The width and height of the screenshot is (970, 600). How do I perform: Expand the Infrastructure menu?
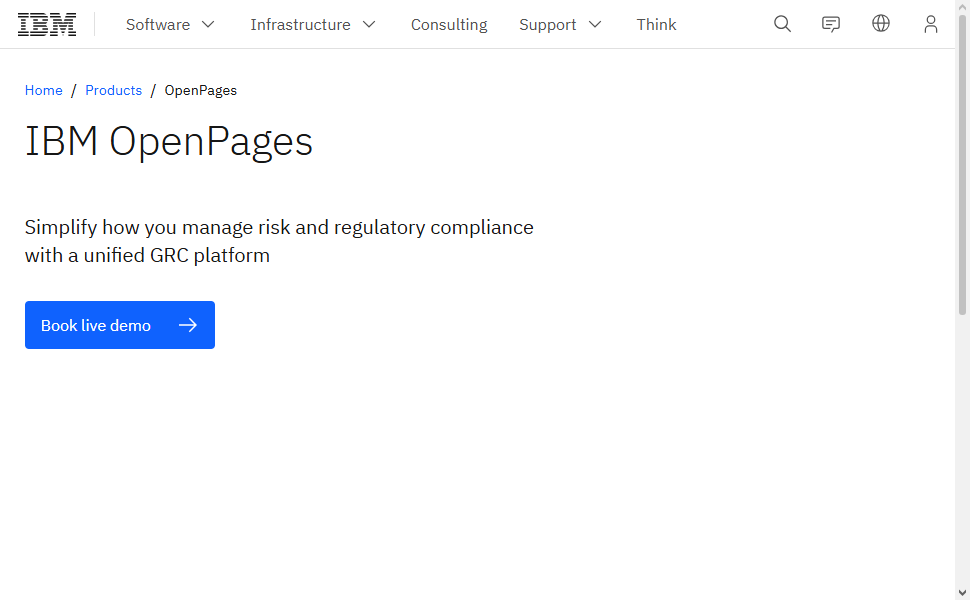pyautogui.click(x=313, y=24)
